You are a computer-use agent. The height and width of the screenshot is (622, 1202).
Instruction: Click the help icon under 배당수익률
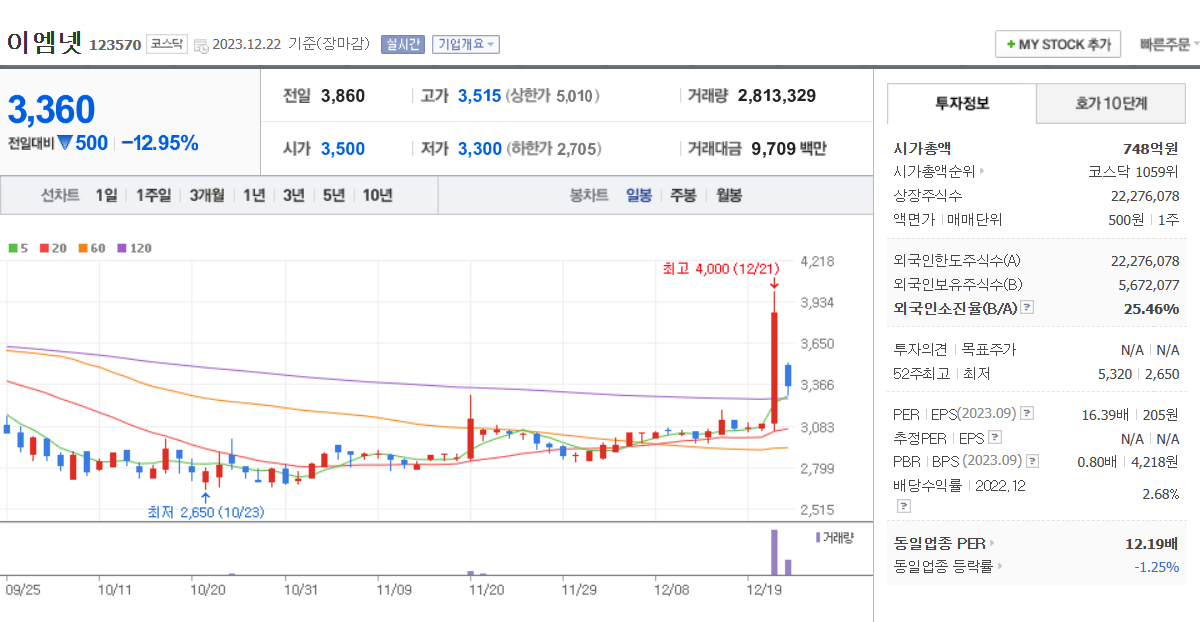[903, 506]
